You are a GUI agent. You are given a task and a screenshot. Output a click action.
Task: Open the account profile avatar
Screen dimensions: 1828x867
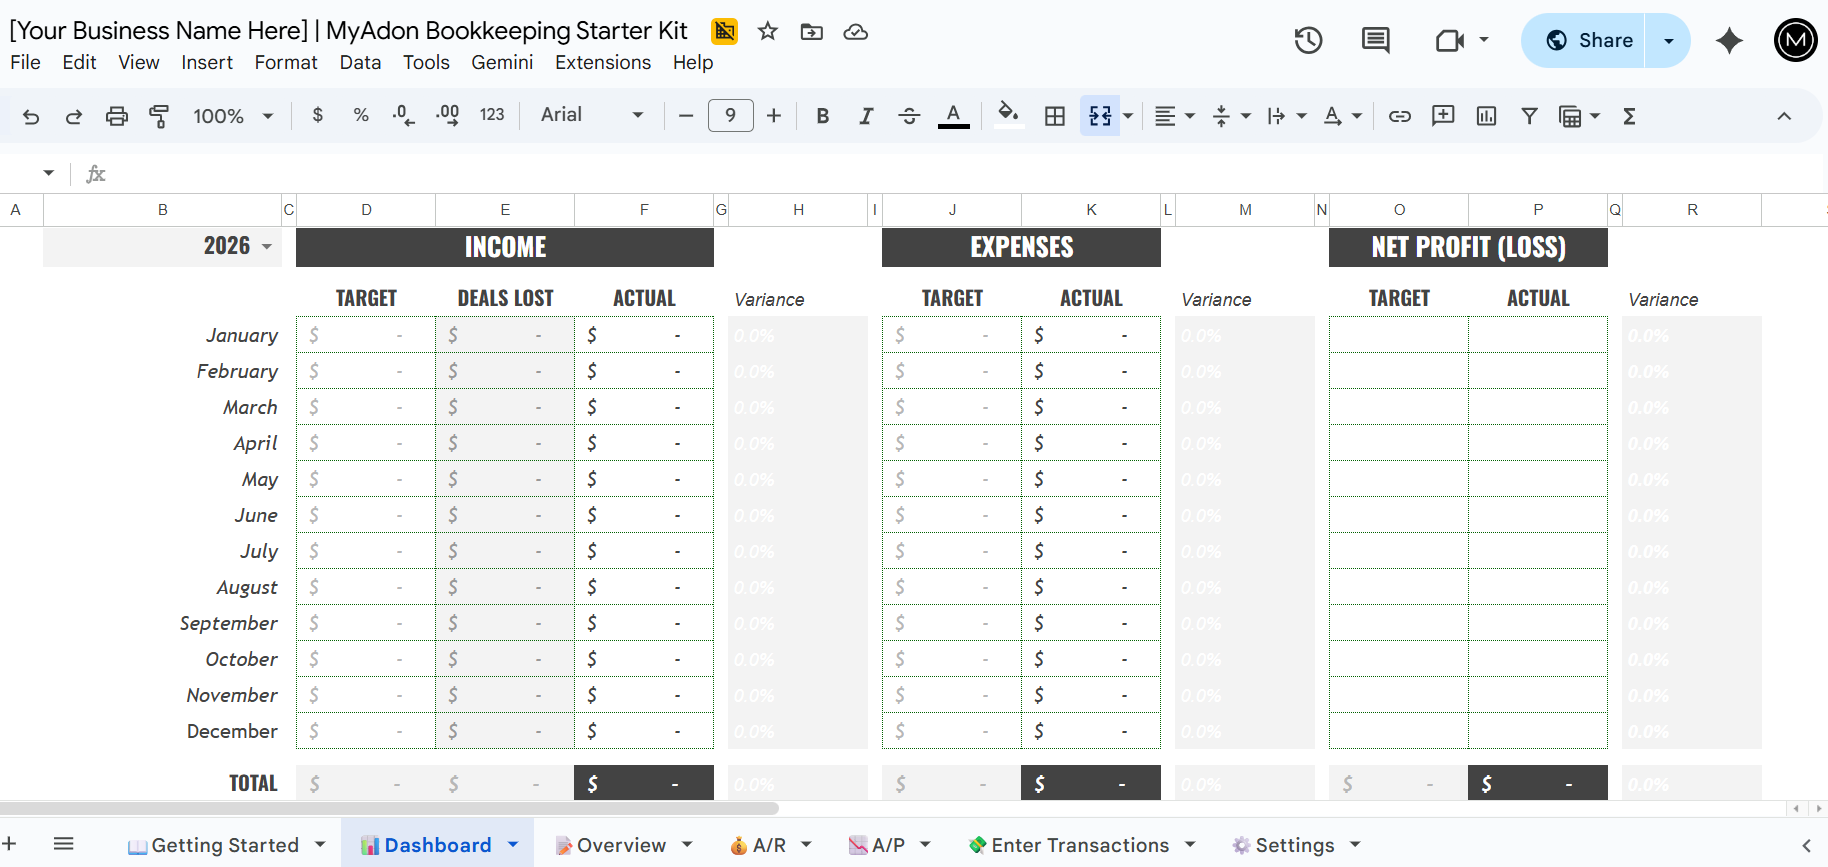tap(1795, 40)
